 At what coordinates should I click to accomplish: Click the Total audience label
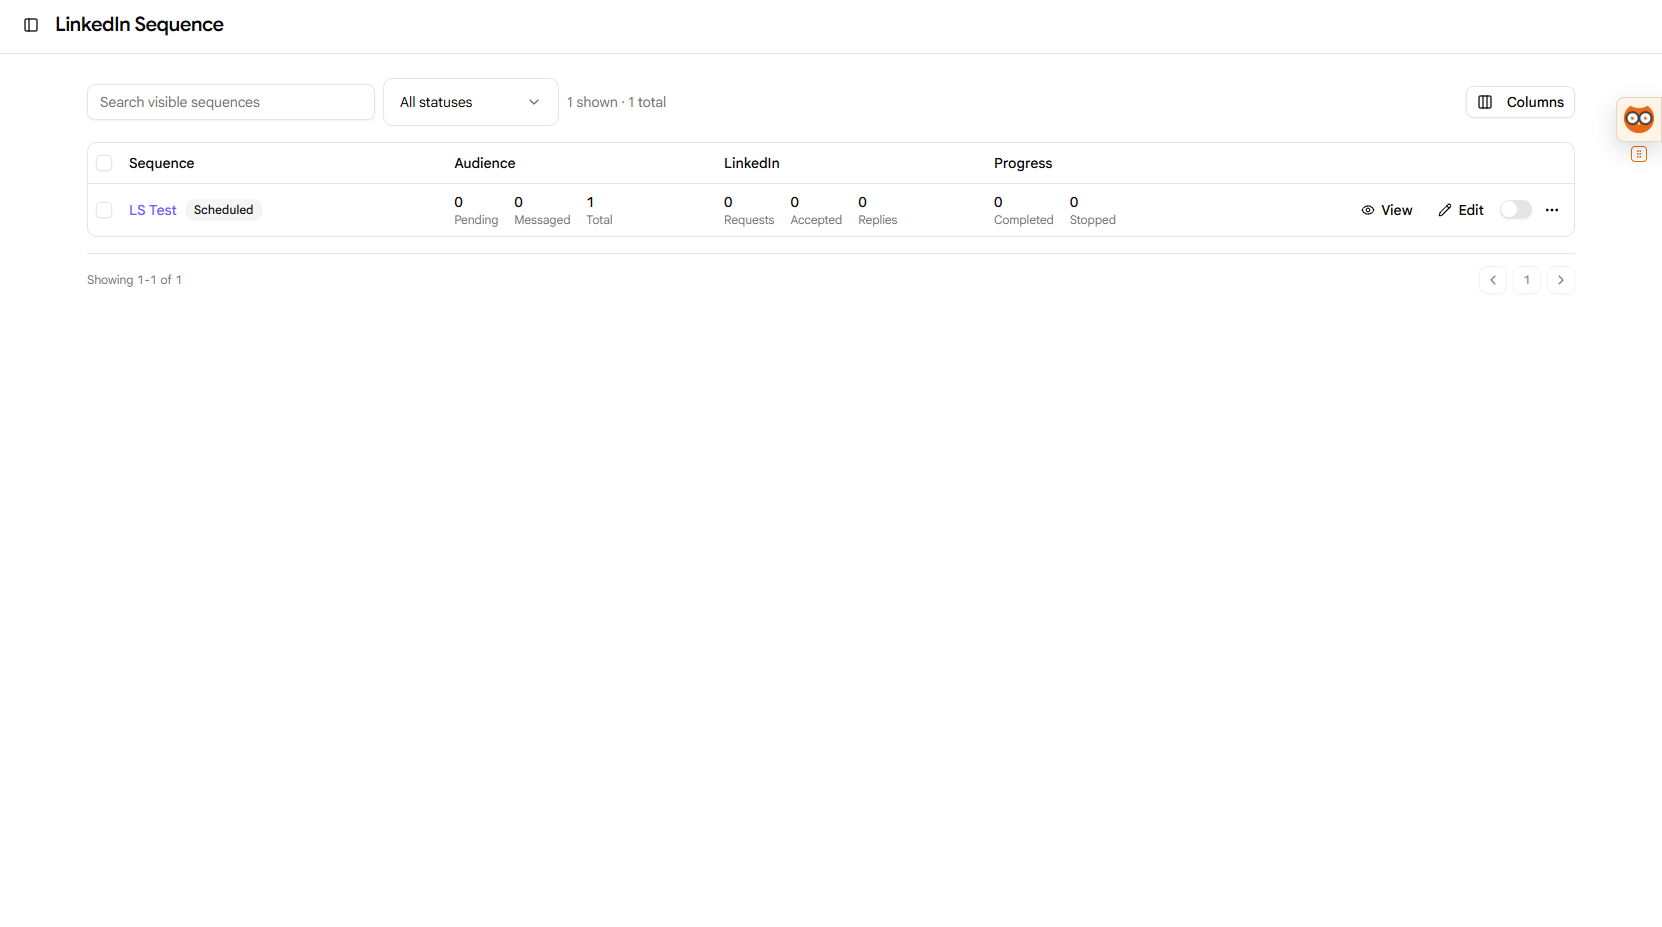[x=599, y=220]
